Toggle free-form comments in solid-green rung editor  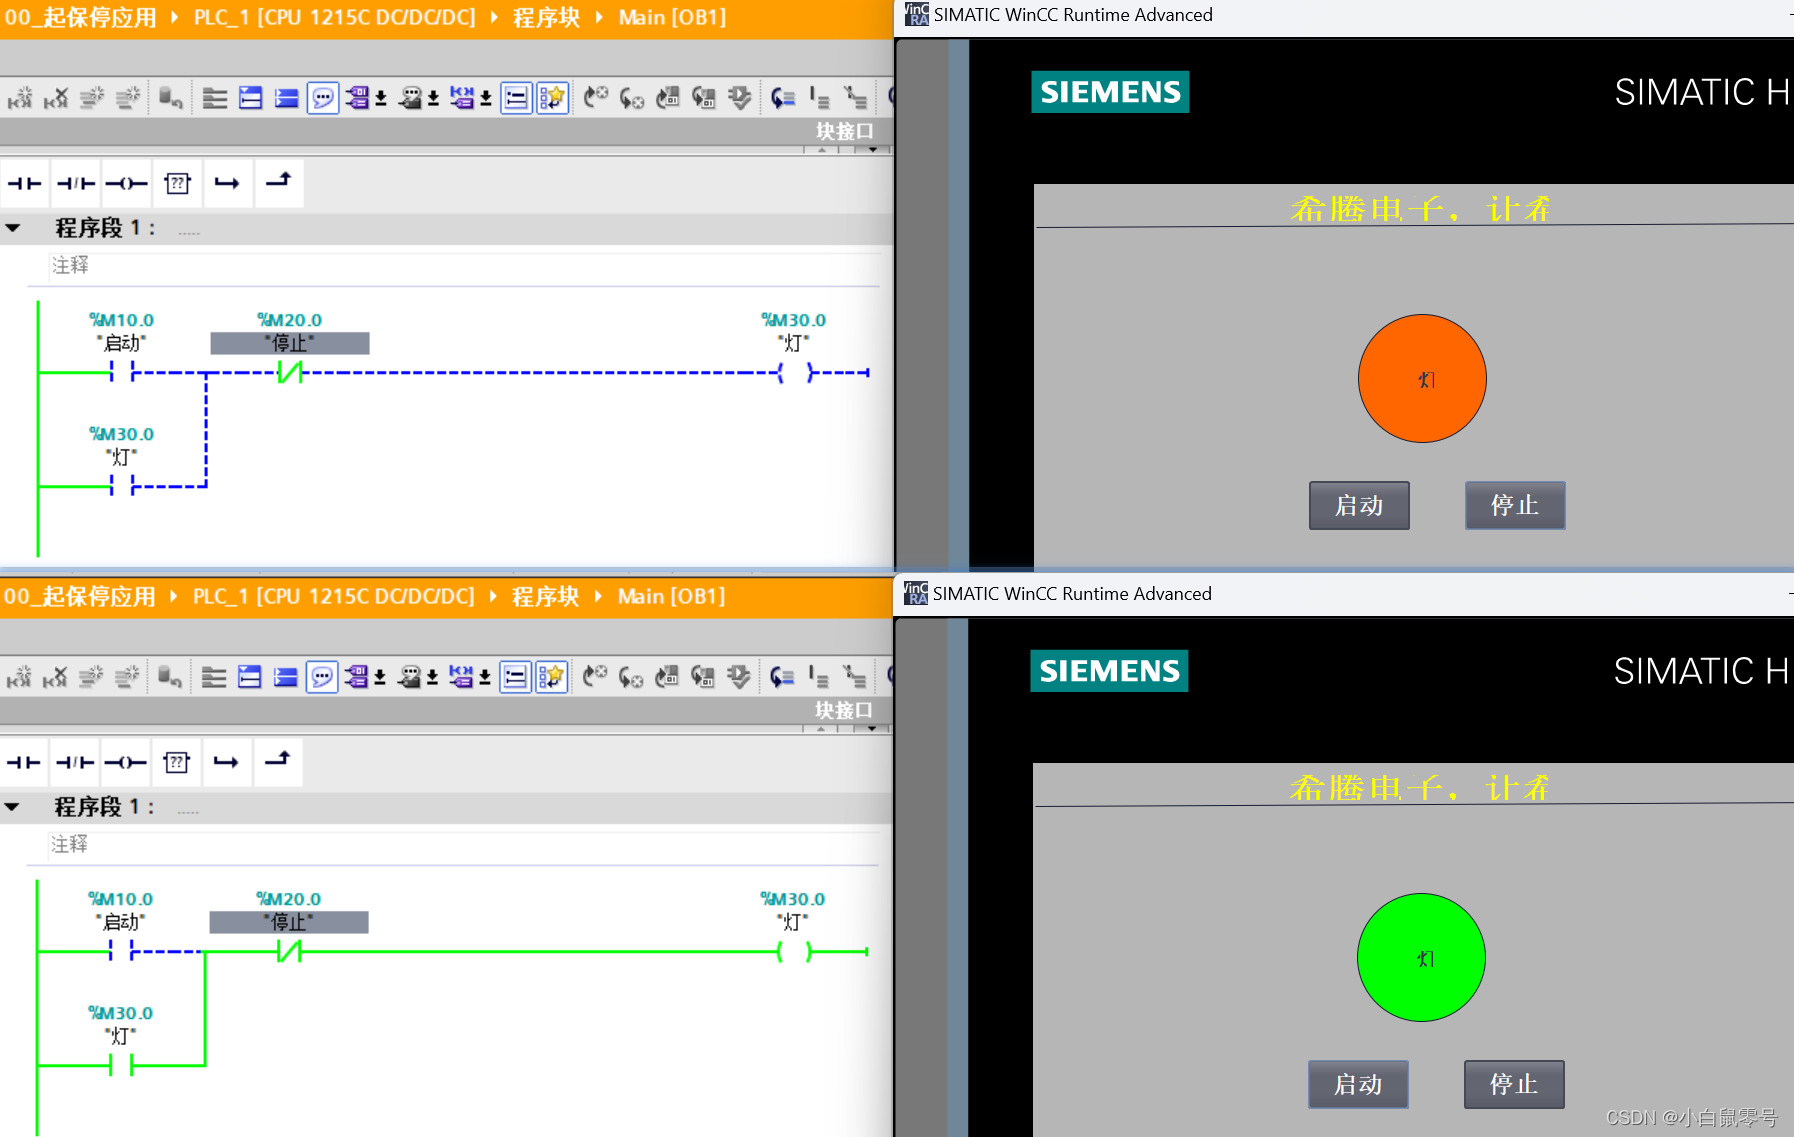(x=322, y=677)
